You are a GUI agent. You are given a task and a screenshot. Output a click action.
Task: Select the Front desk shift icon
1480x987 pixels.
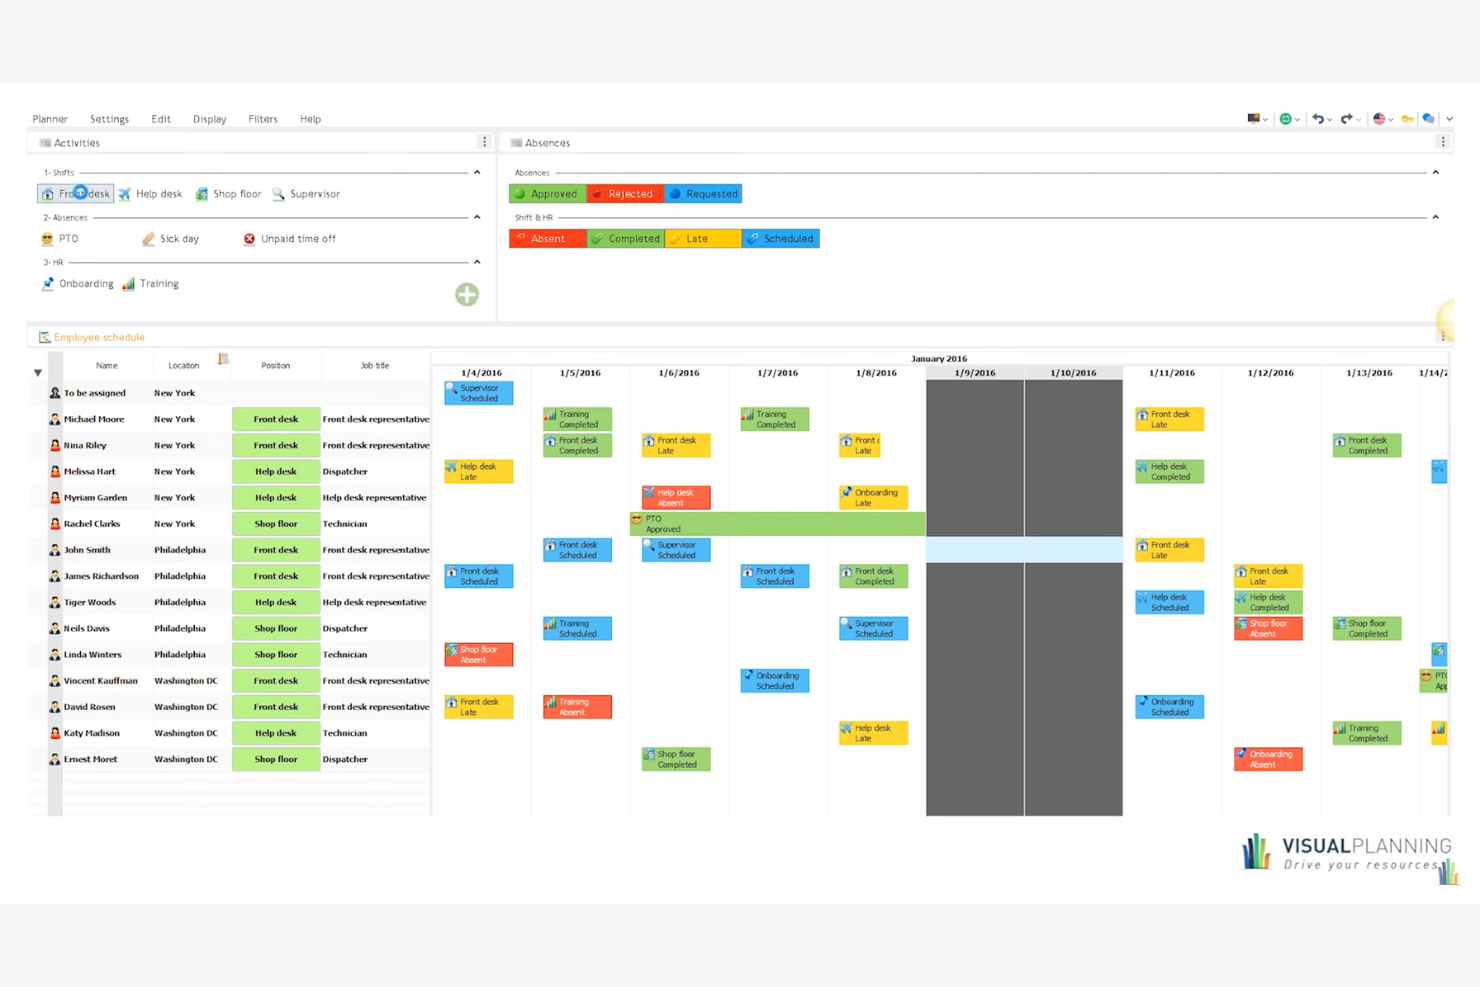click(x=48, y=194)
